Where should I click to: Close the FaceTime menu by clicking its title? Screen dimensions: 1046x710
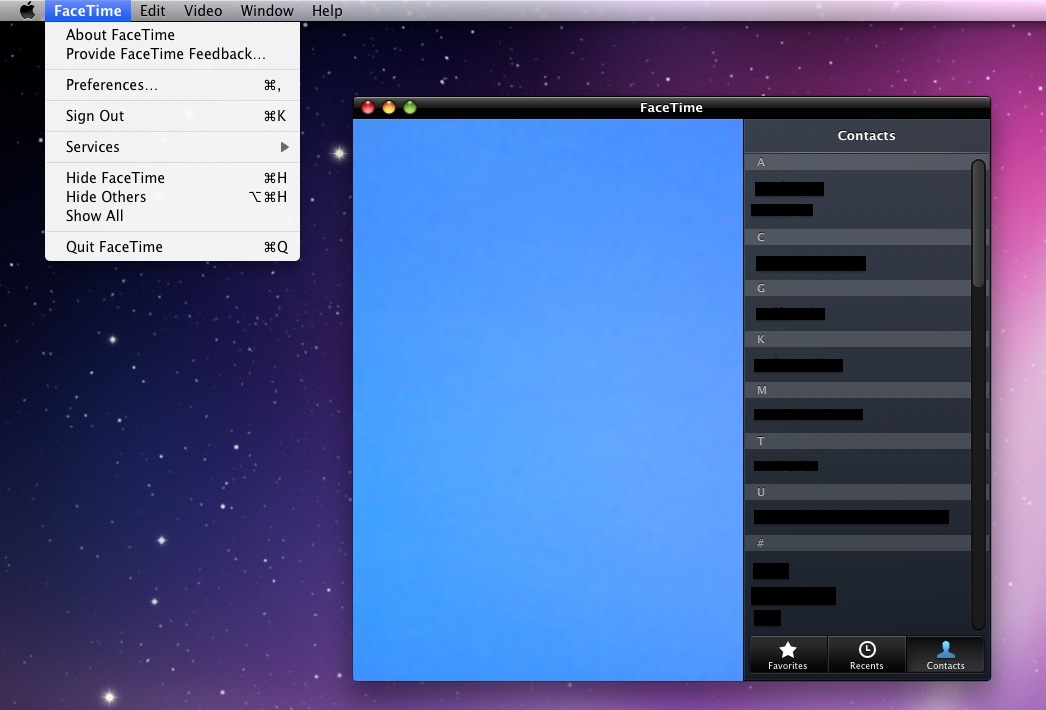pyautogui.click(x=87, y=11)
